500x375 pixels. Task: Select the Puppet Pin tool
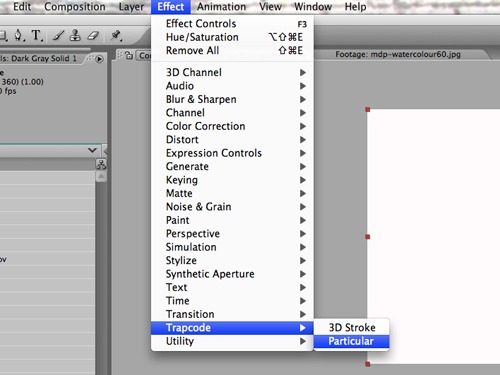click(116, 35)
